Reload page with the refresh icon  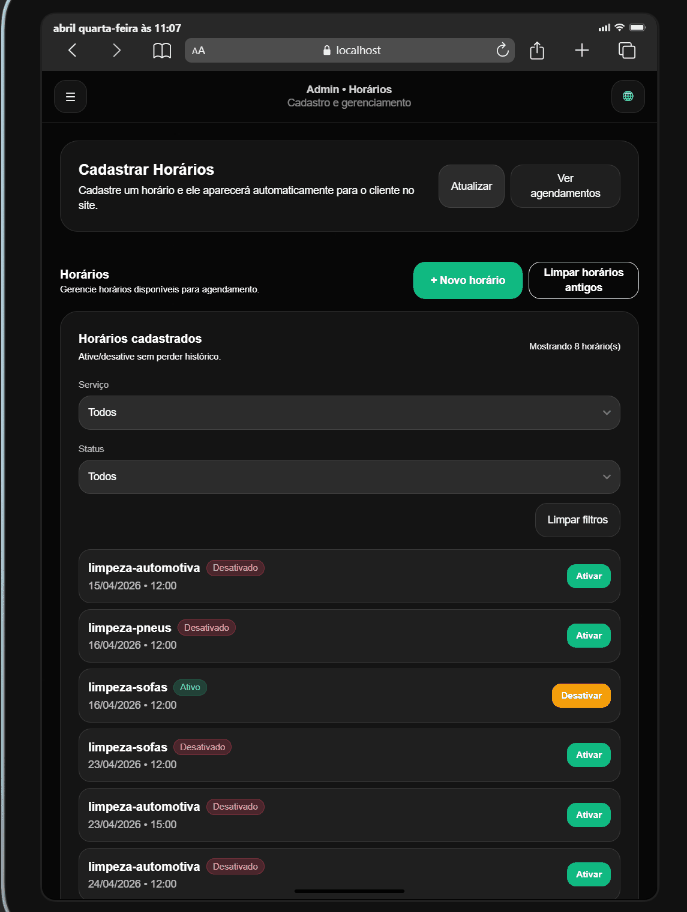[502, 50]
